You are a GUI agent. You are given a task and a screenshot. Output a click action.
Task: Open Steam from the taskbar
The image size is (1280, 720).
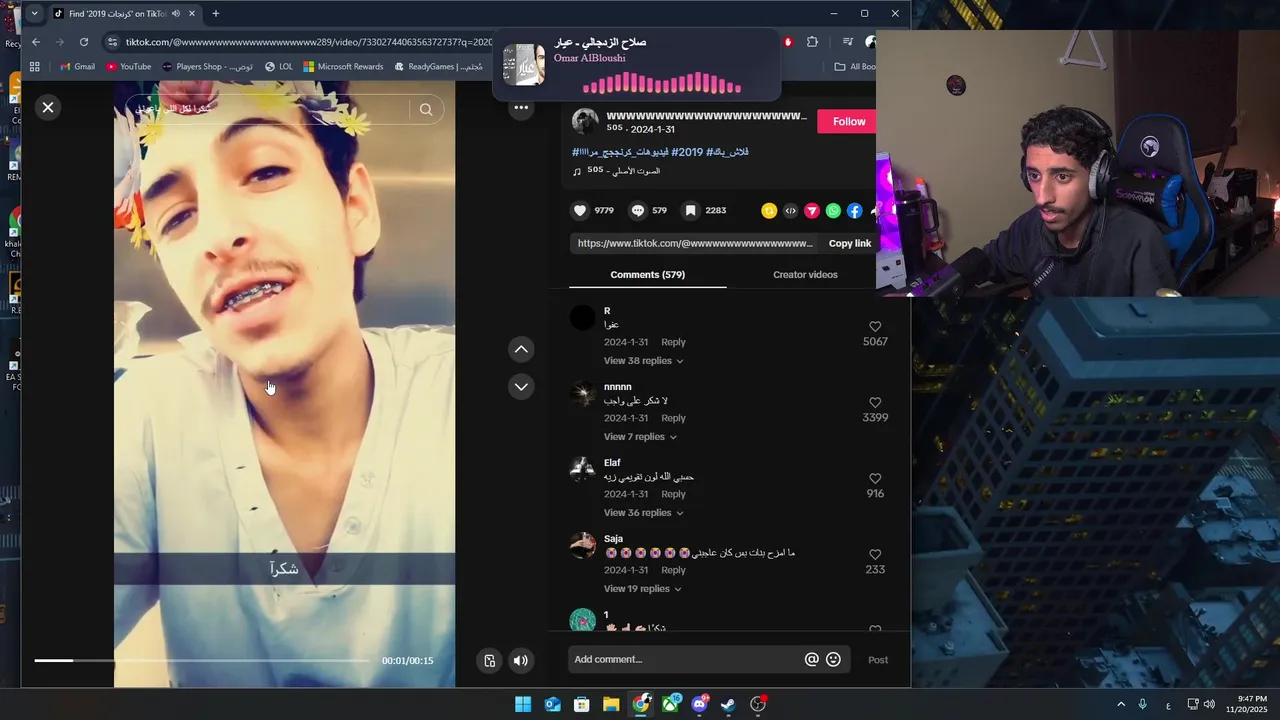click(x=728, y=704)
